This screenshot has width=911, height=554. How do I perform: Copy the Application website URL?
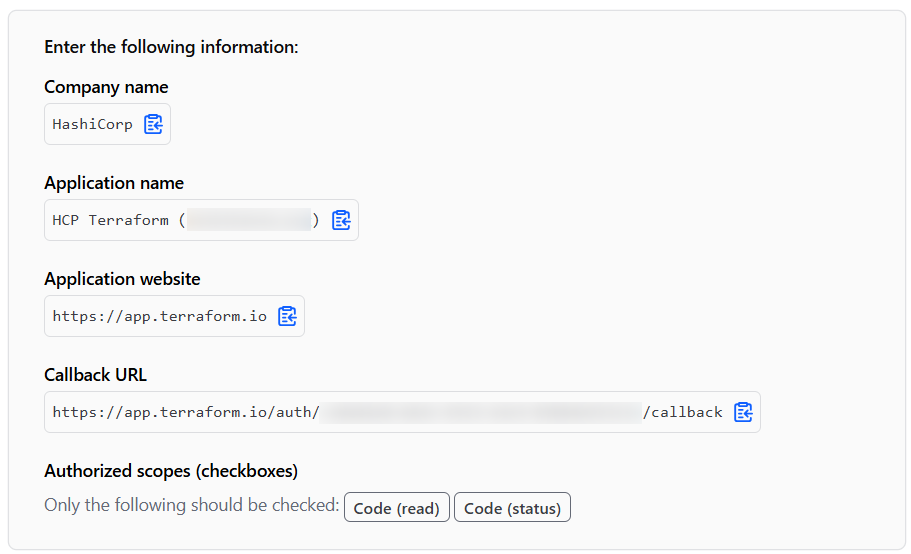coord(287,316)
